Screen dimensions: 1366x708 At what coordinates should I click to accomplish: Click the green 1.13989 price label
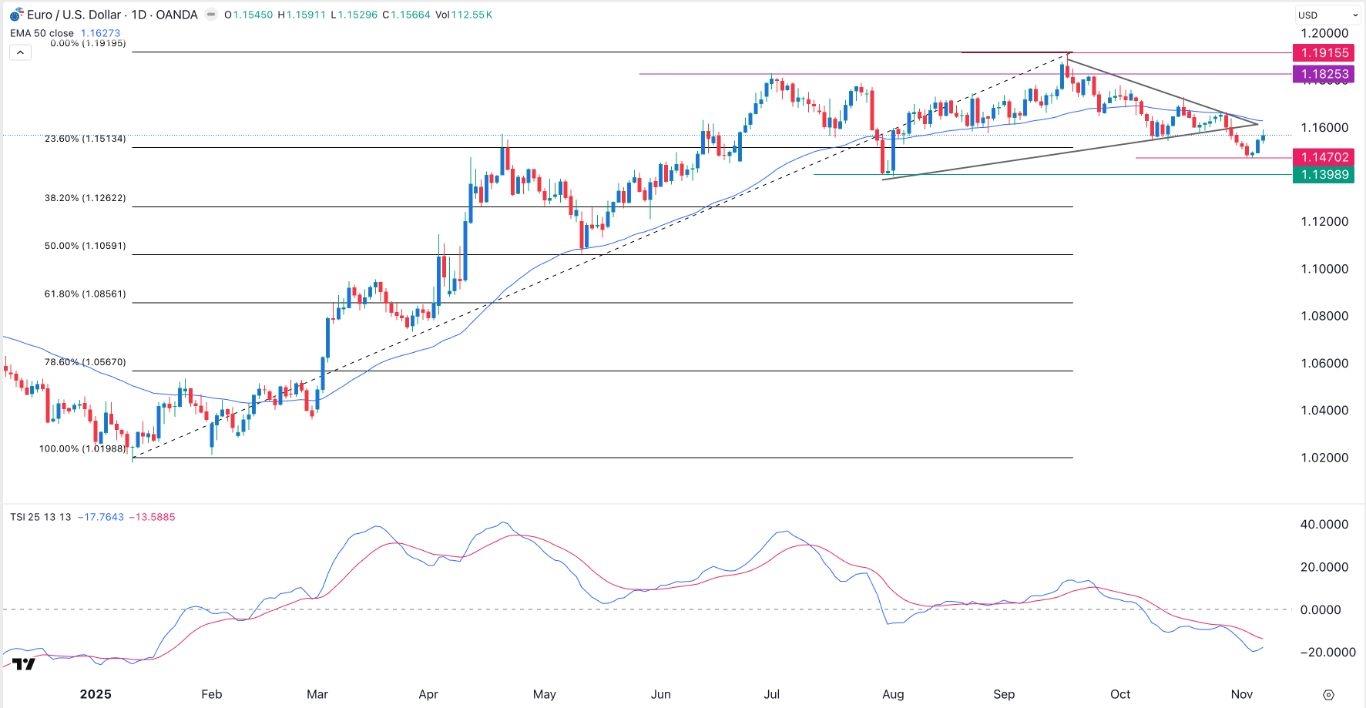(1324, 175)
